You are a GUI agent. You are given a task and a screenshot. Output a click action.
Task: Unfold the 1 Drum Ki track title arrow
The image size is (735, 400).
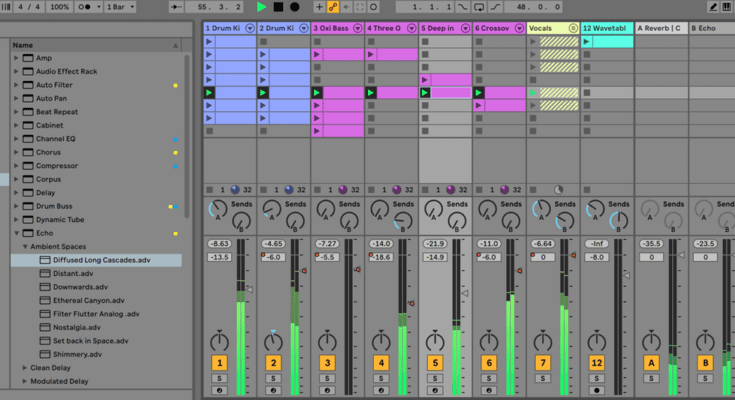tap(249, 29)
